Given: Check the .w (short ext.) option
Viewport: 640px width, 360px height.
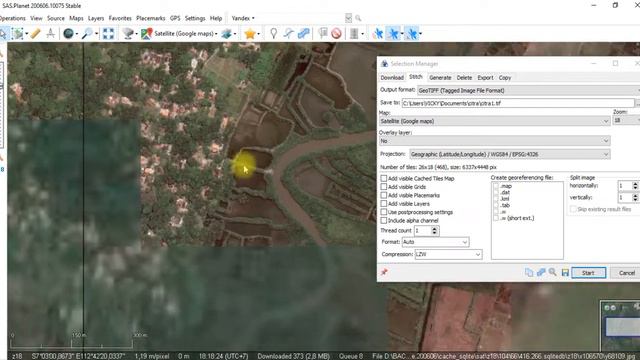Looking at the screenshot, I should coord(496,218).
